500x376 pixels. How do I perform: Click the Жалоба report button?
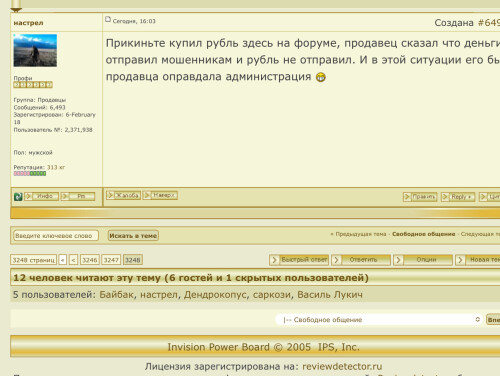[123, 195]
